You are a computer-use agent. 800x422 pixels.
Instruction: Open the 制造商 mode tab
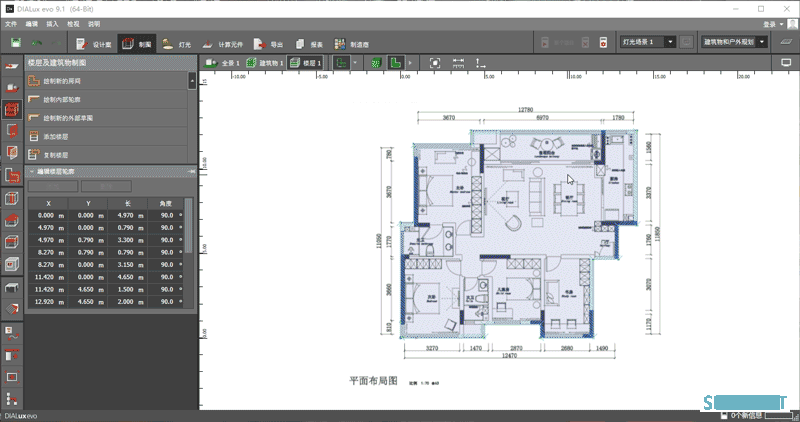[352, 44]
